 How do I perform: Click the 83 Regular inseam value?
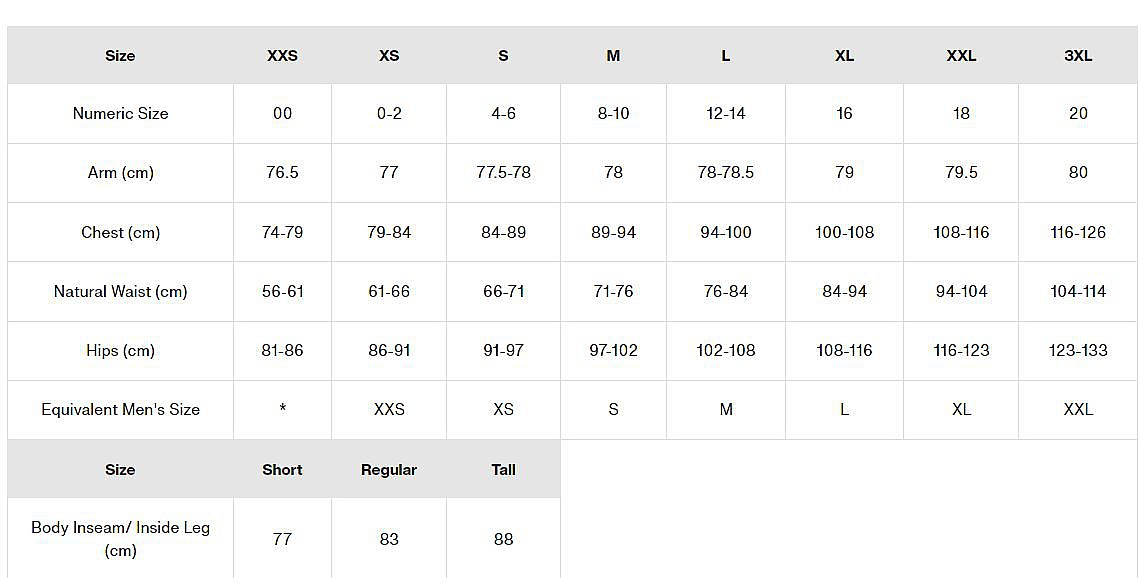[x=389, y=540]
